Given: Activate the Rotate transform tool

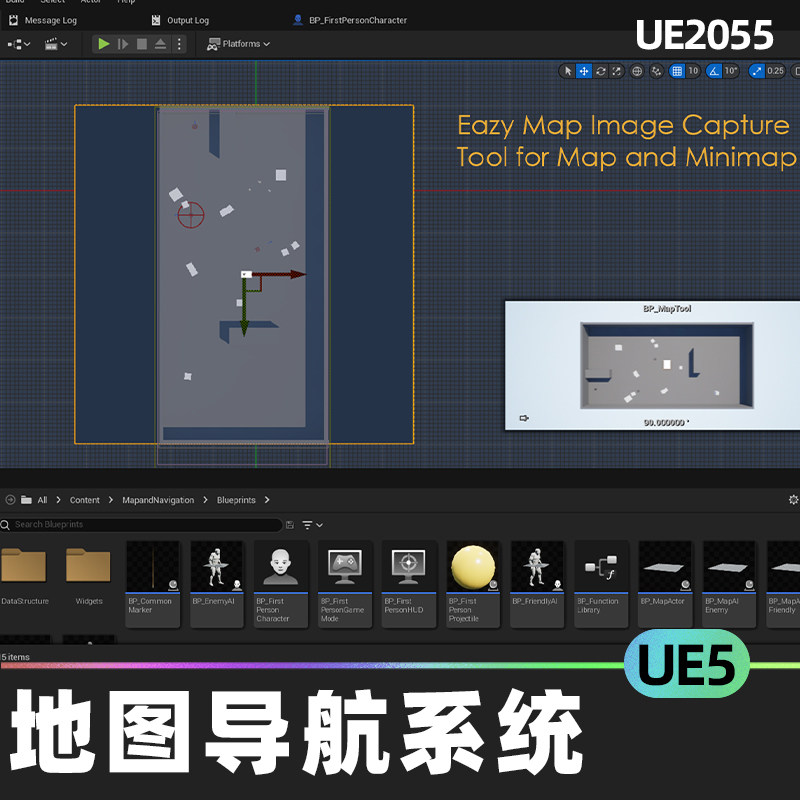Looking at the screenshot, I should 600,71.
